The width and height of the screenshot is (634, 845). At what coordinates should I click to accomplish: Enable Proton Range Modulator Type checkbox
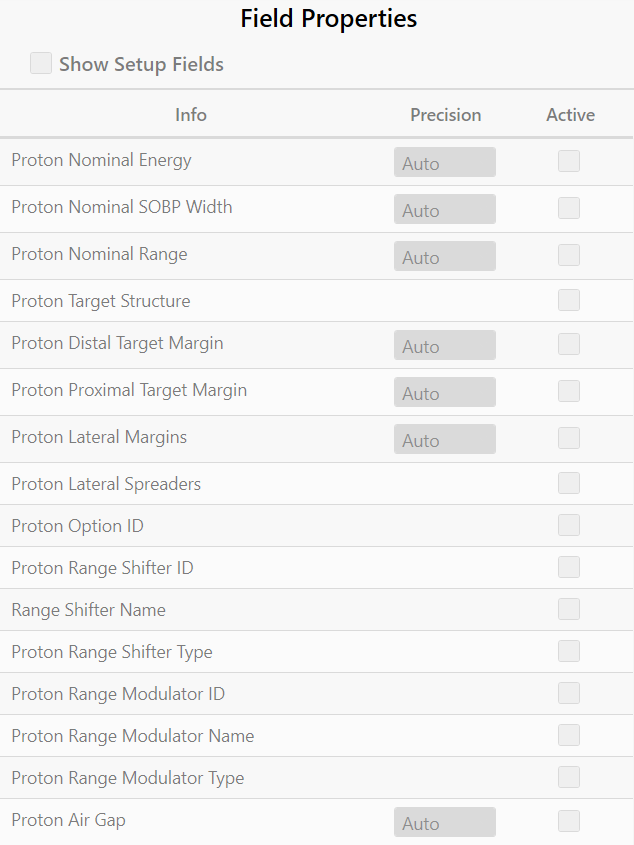[x=569, y=778]
